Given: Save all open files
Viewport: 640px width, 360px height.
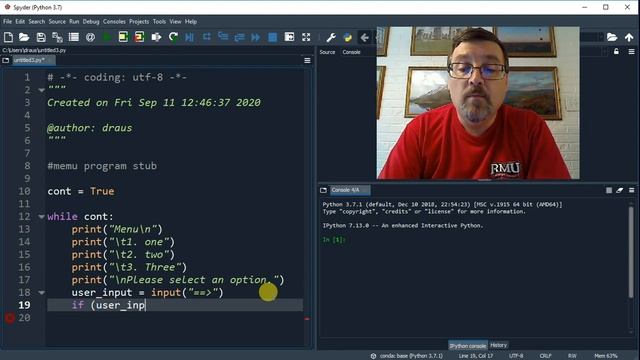Looking at the screenshot, I should click(57, 37).
